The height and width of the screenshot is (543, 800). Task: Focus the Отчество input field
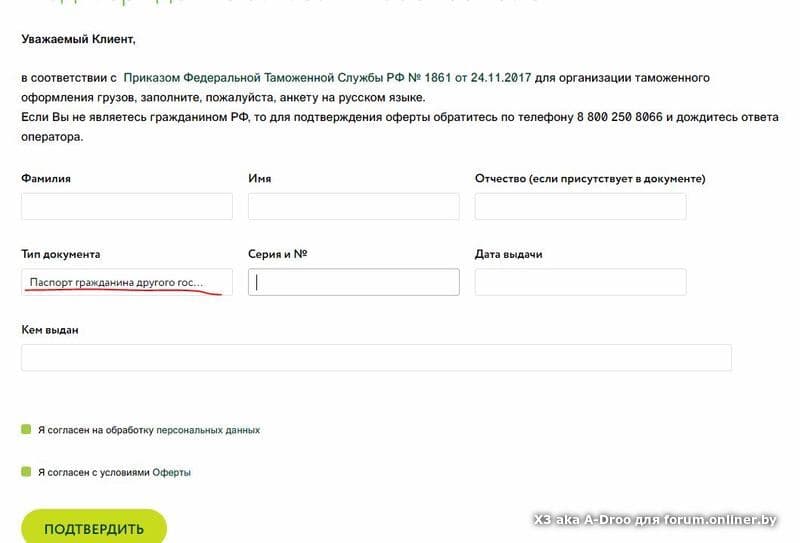click(x=581, y=206)
